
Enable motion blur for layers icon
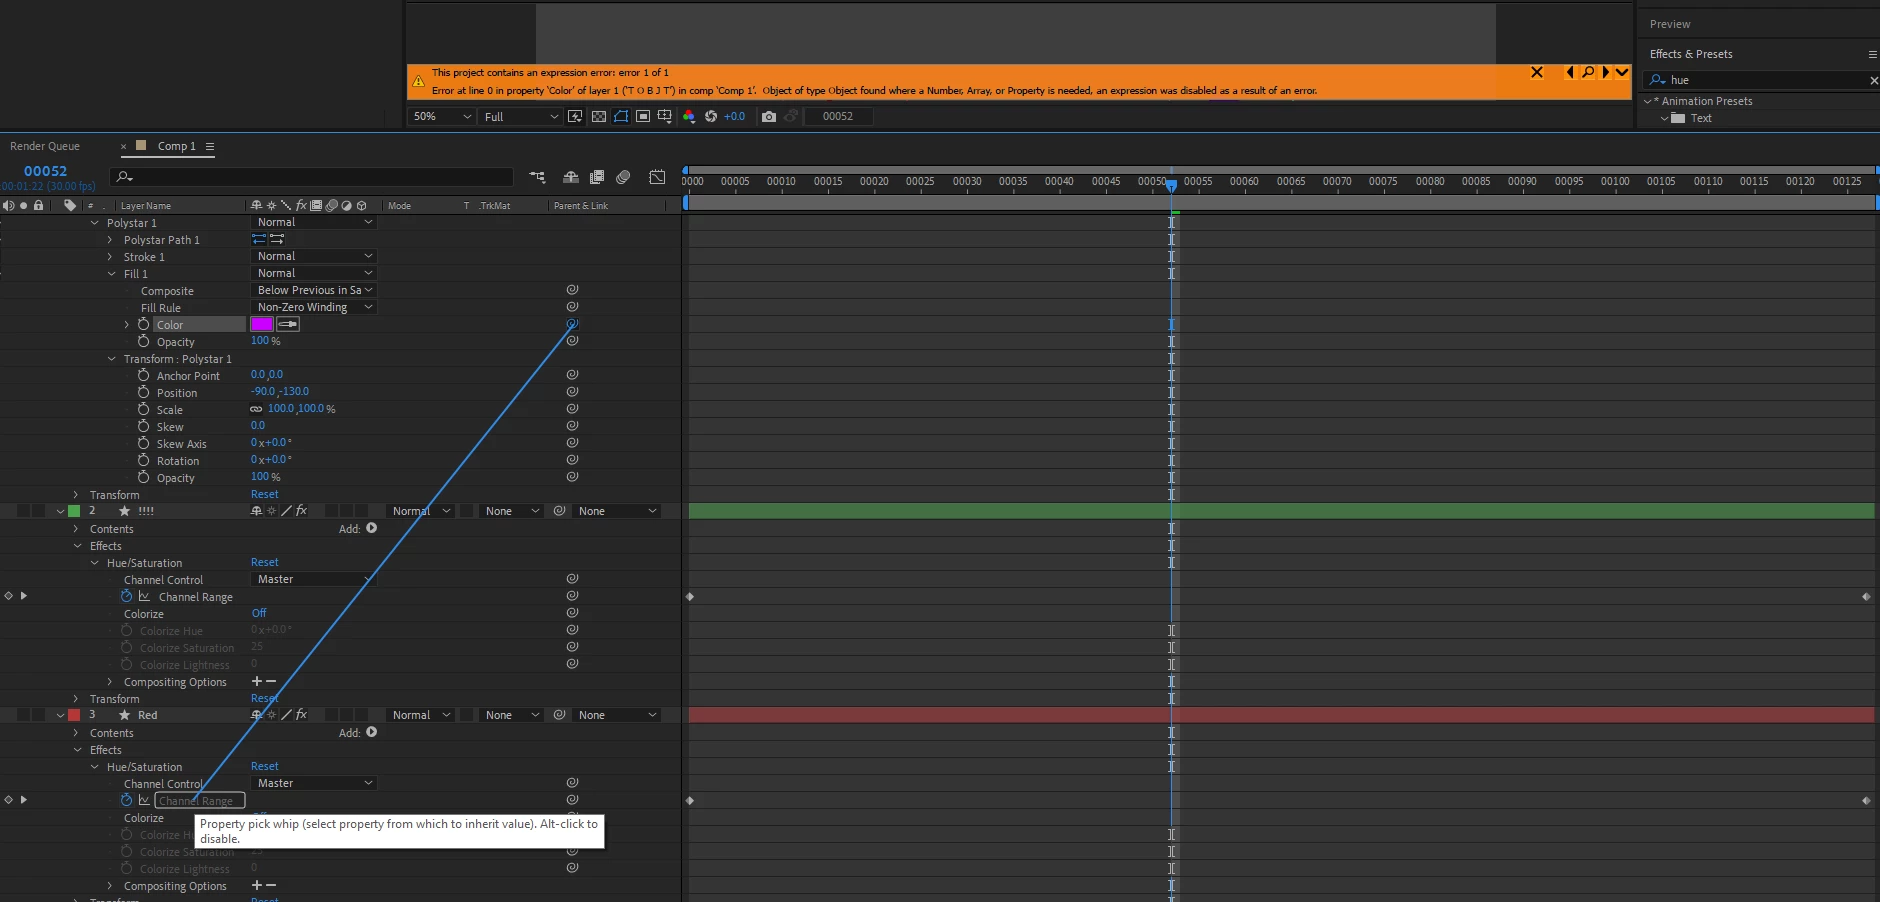623,177
